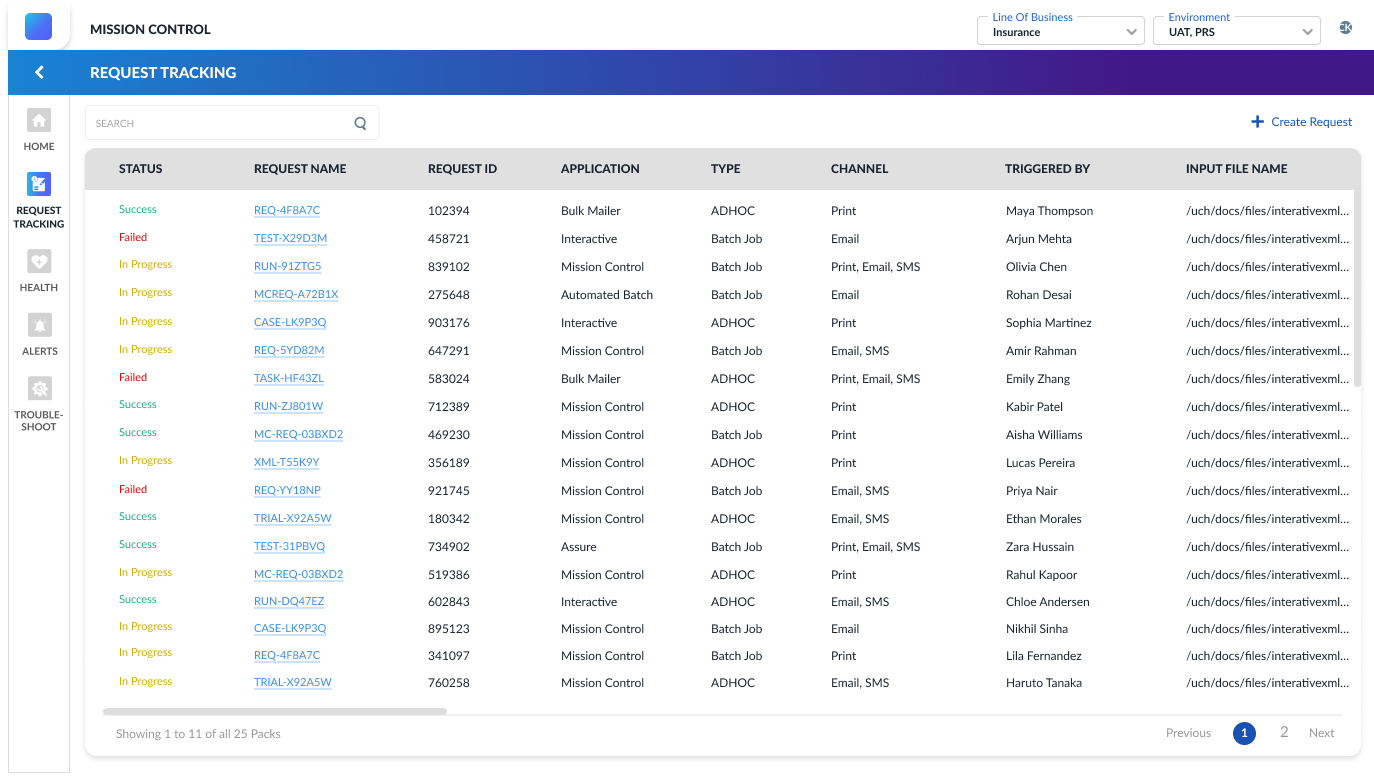Click the Alerts bell icon

tap(39, 325)
